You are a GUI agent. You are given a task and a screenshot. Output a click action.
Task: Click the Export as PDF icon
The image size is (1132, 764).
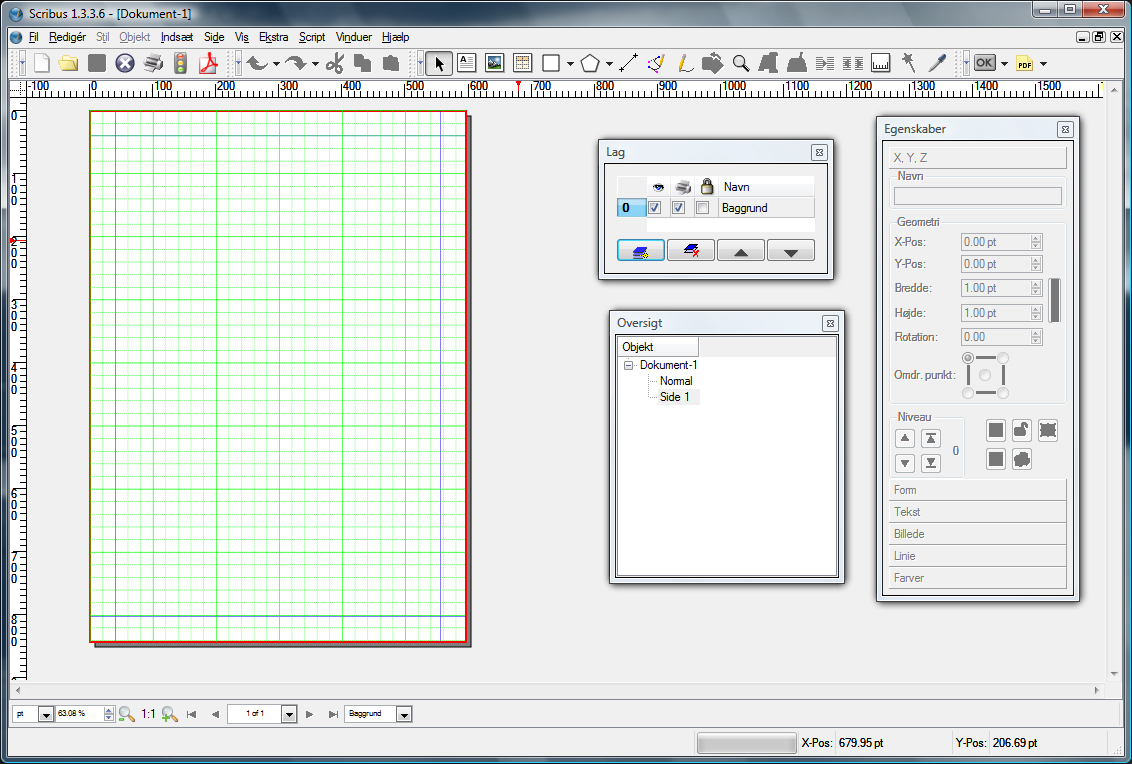(x=209, y=63)
